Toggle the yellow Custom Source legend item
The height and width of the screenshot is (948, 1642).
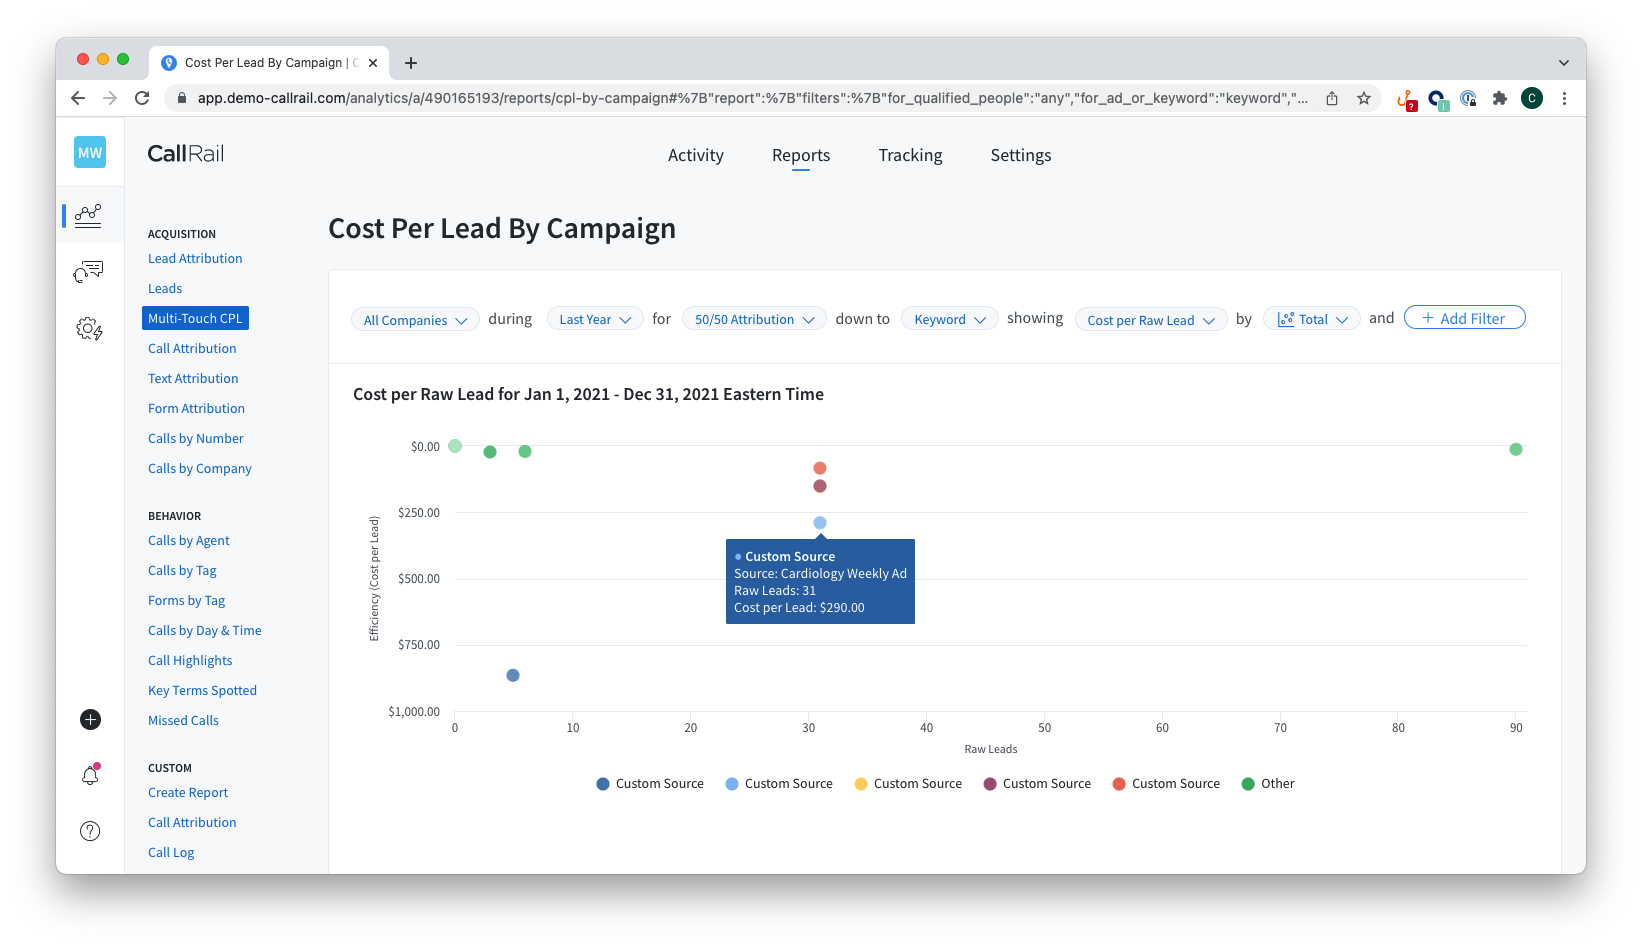(908, 784)
